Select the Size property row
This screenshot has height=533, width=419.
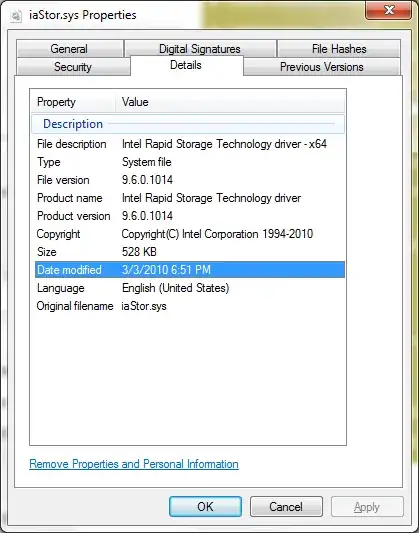[190, 252]
